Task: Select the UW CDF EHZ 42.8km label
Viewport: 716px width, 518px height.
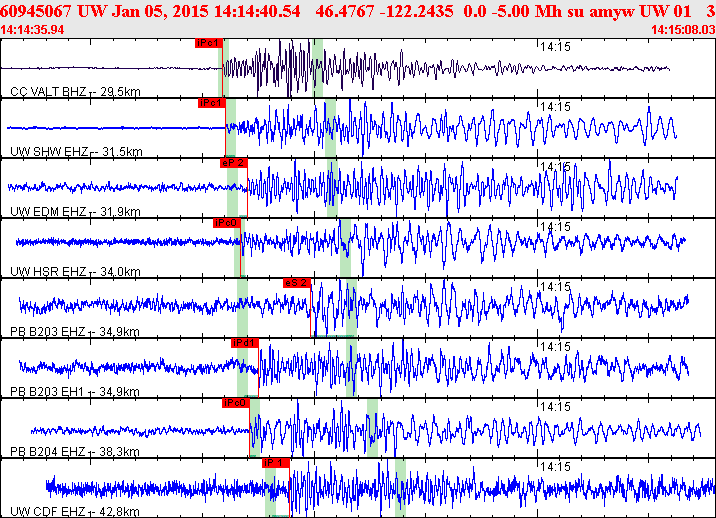Action: click(x=75, y=512)
